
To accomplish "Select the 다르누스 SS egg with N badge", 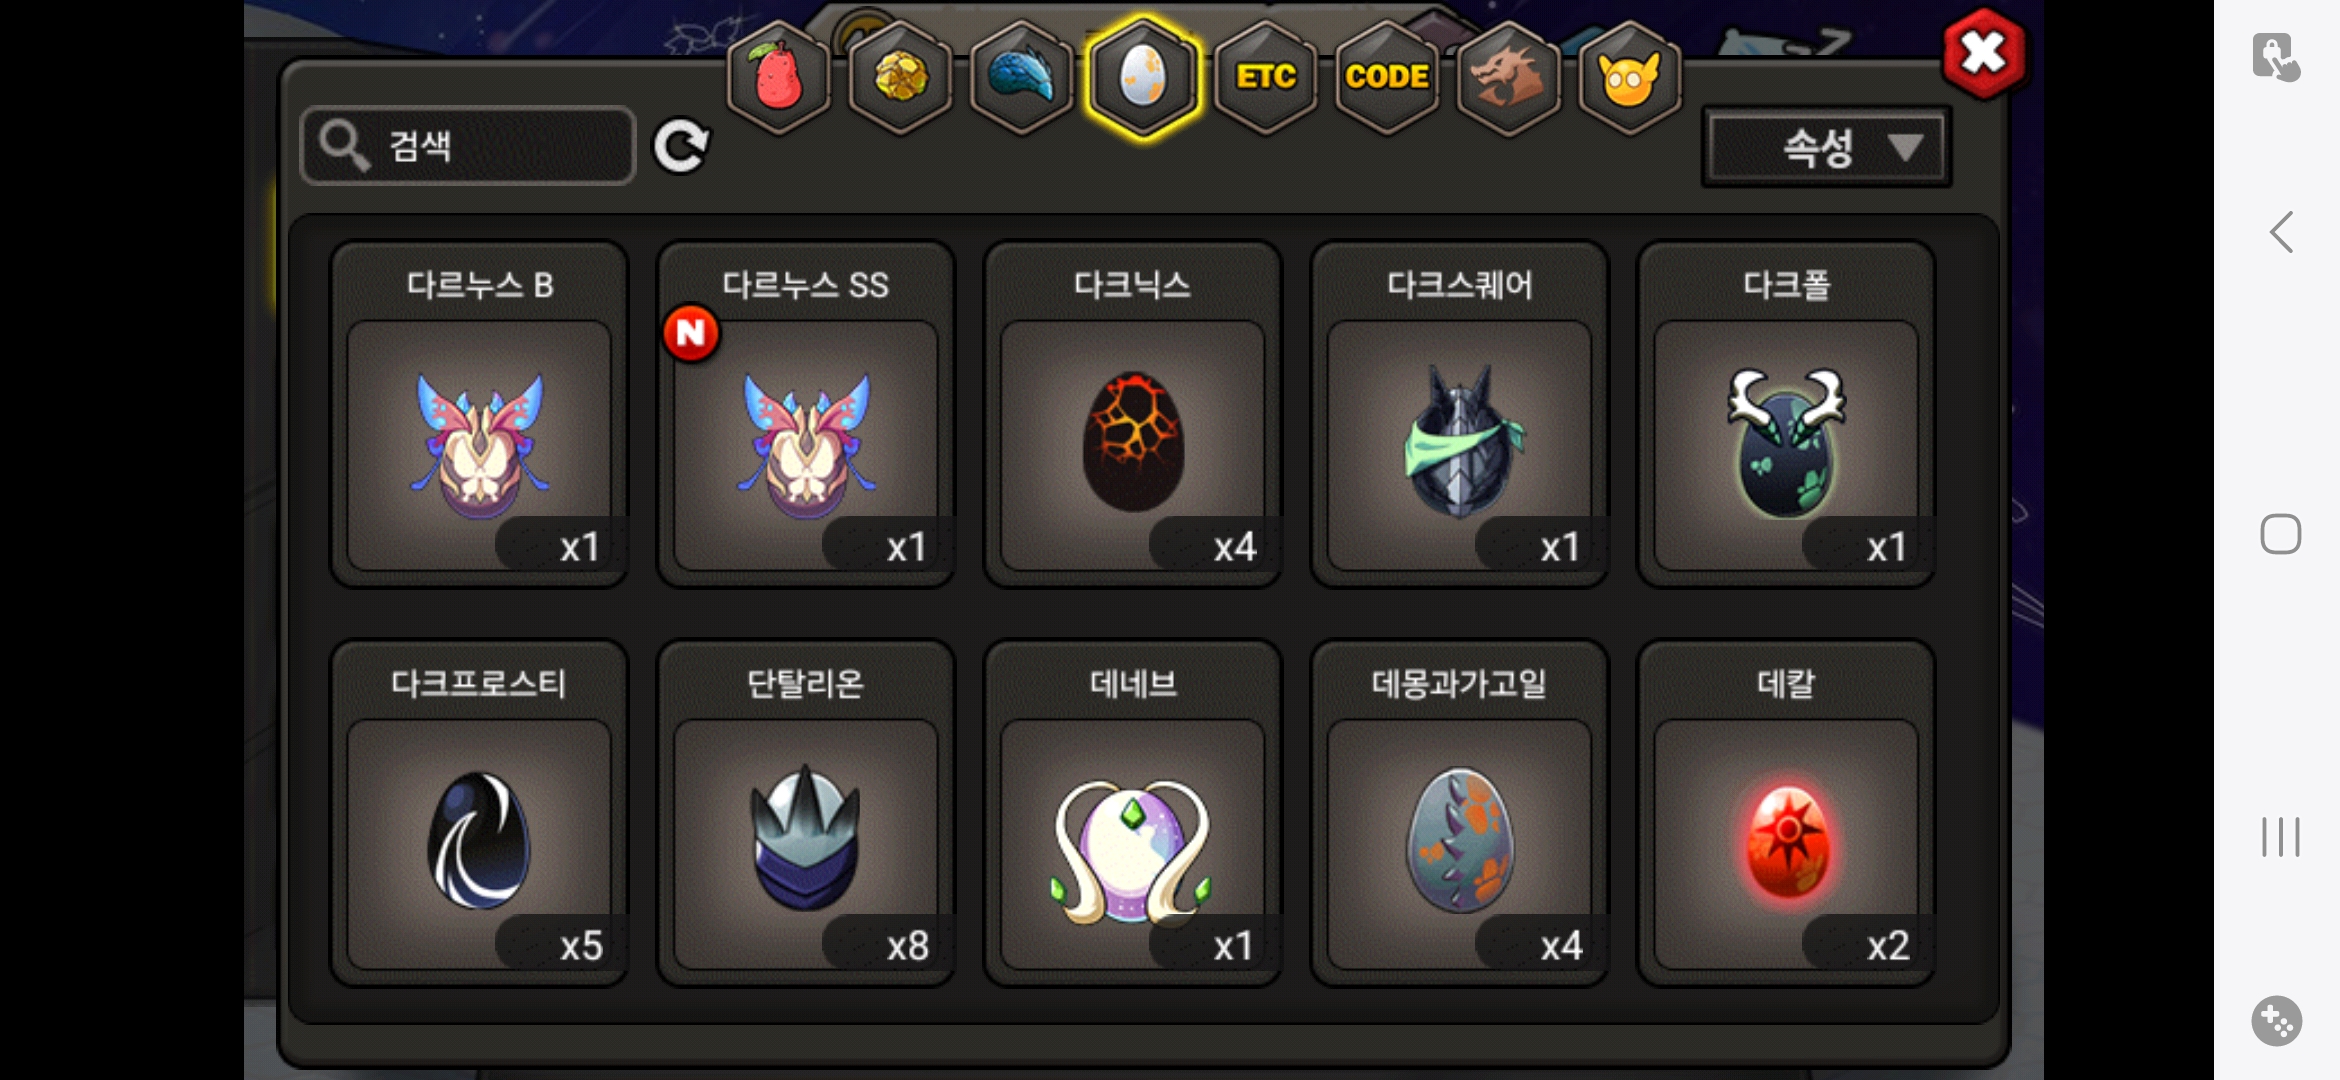I will point(806,415).
